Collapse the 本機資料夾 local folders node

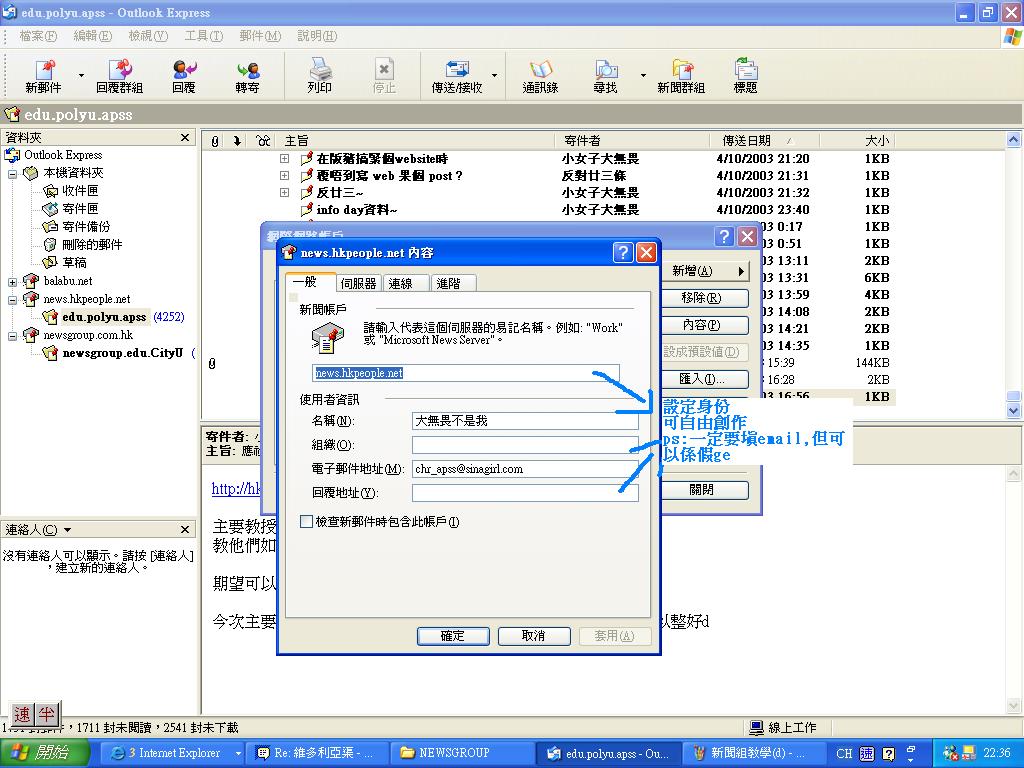tap(12, 174)
